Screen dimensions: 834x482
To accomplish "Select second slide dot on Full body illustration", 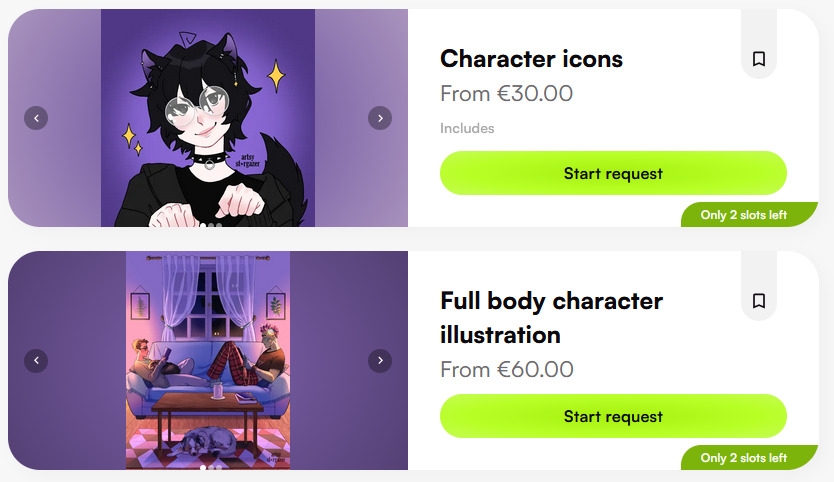I will point(211,467).
